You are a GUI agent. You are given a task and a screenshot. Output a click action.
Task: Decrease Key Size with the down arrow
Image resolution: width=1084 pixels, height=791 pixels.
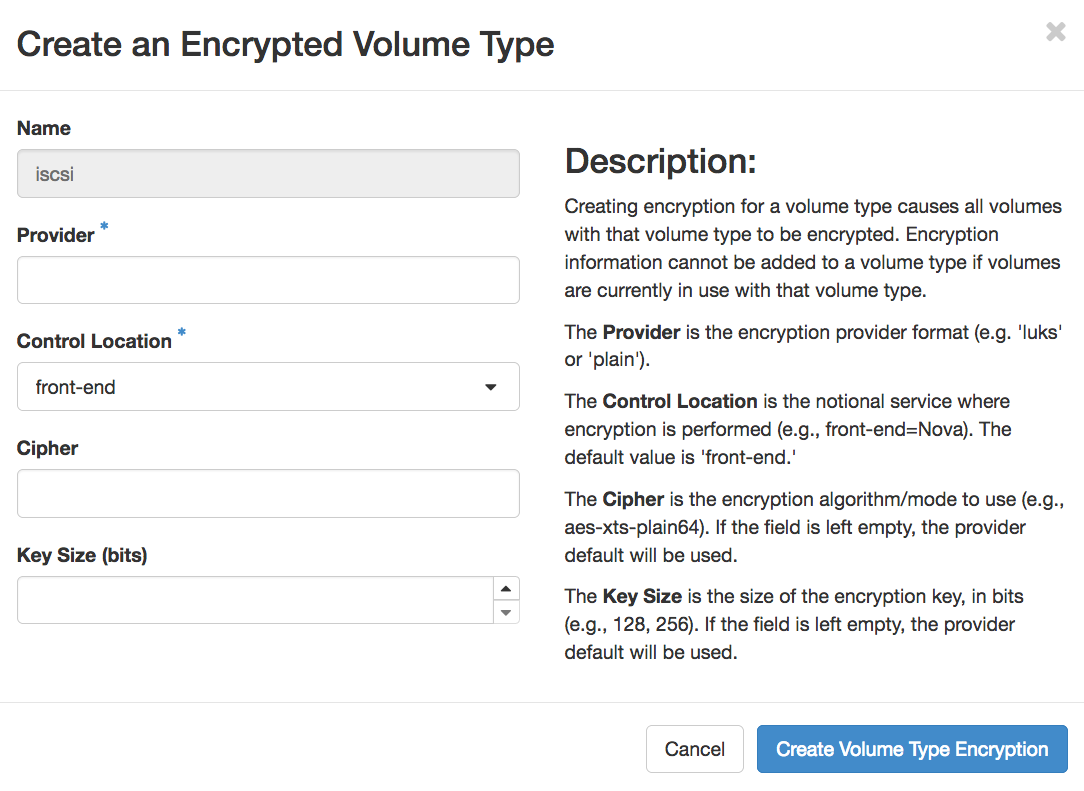[x=506, y=612]
